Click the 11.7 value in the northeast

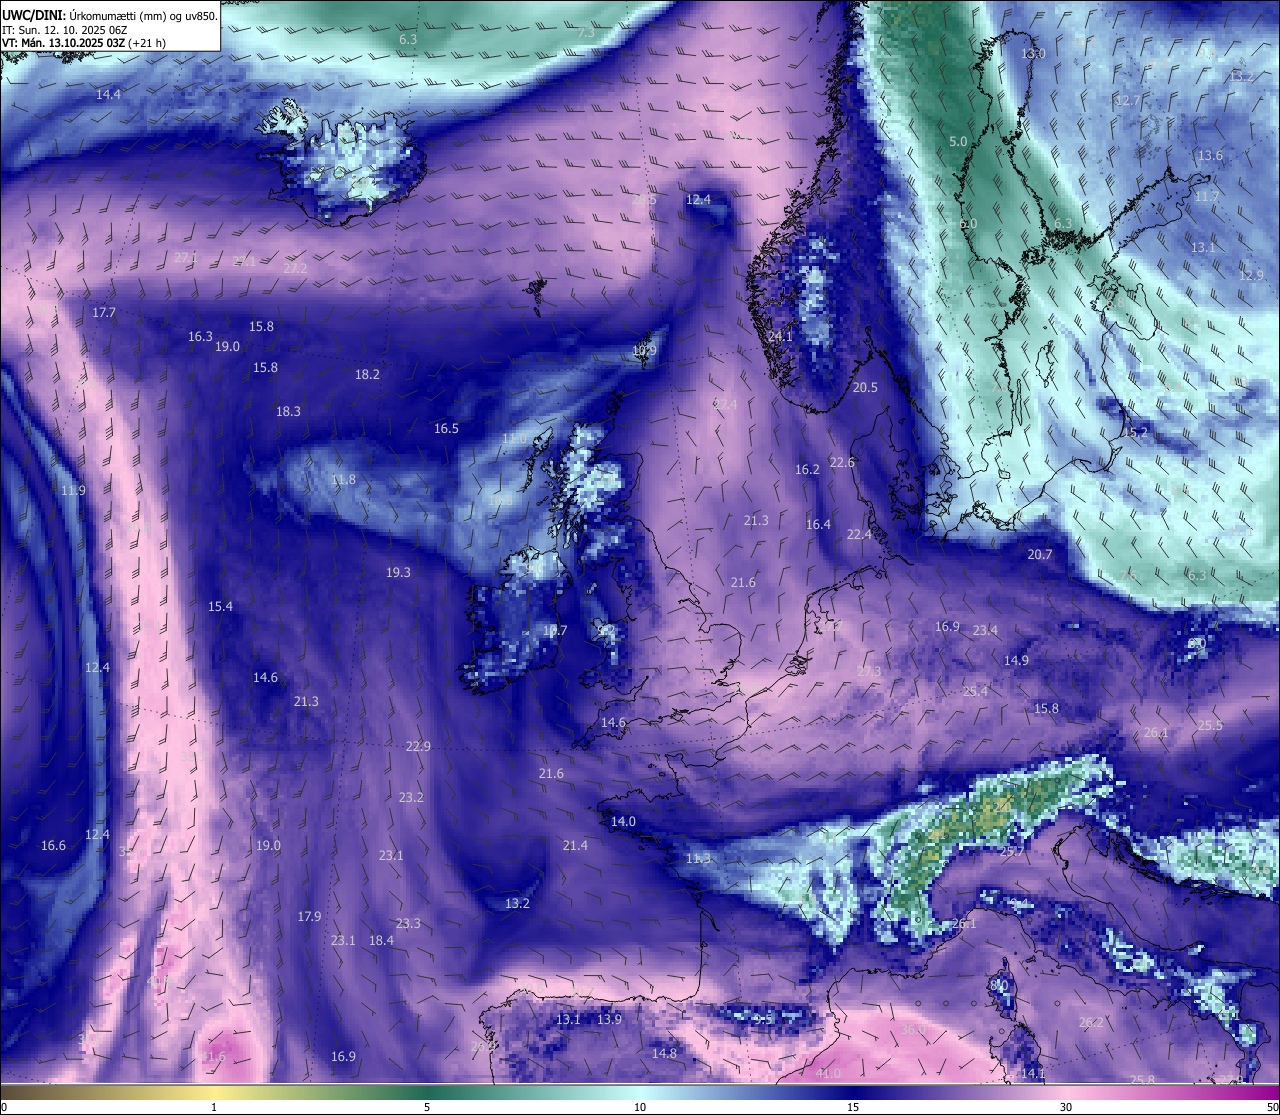(1207, 197)
